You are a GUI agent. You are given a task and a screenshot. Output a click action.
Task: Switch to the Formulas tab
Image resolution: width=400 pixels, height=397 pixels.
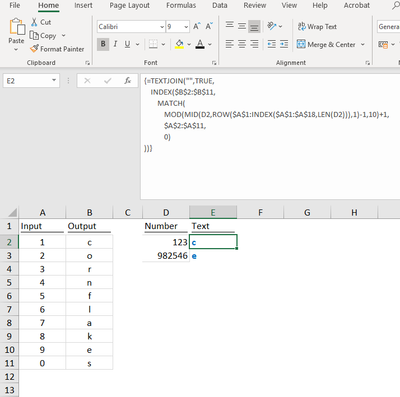[x=181, y=5]
